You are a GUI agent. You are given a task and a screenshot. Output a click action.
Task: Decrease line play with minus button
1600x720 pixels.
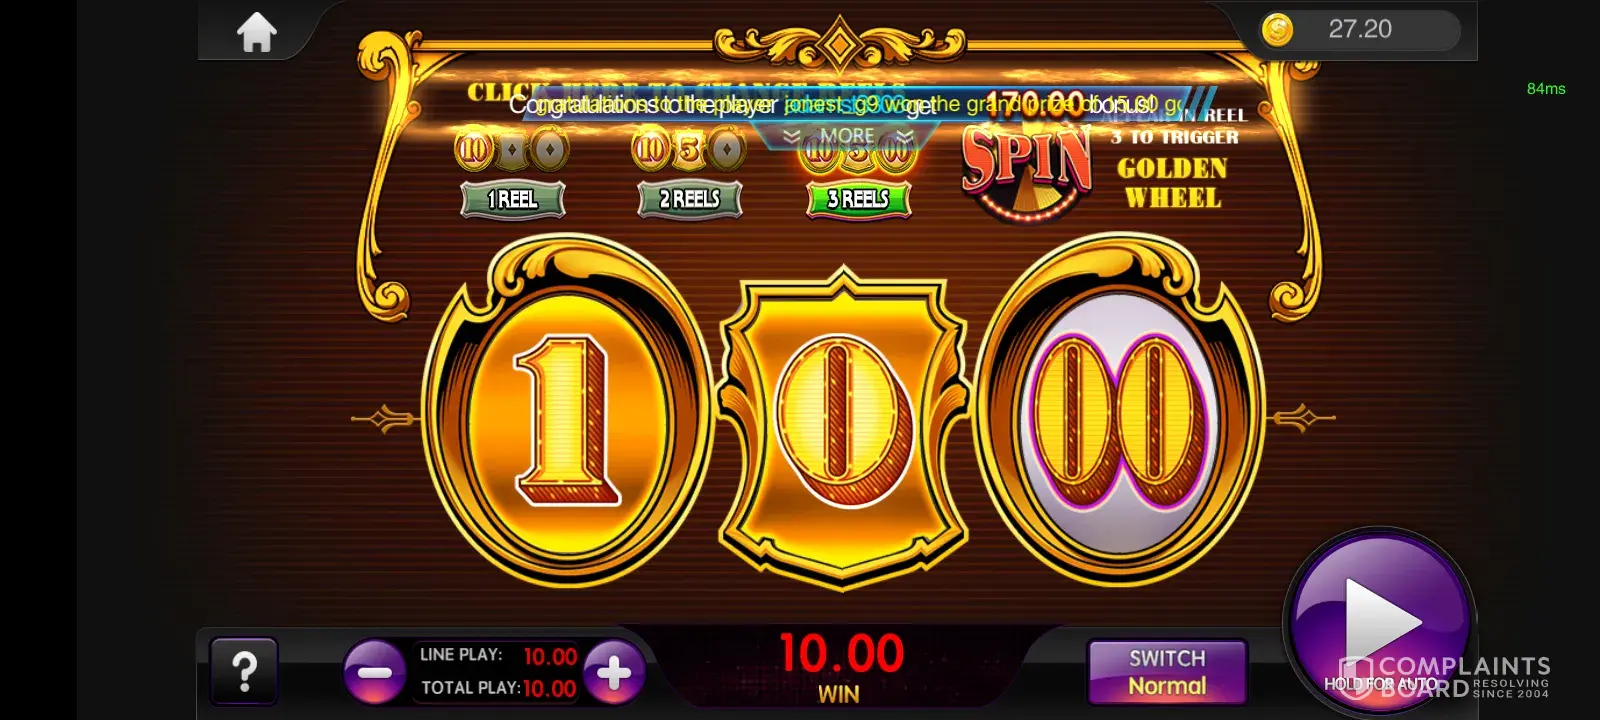[374, 673]
